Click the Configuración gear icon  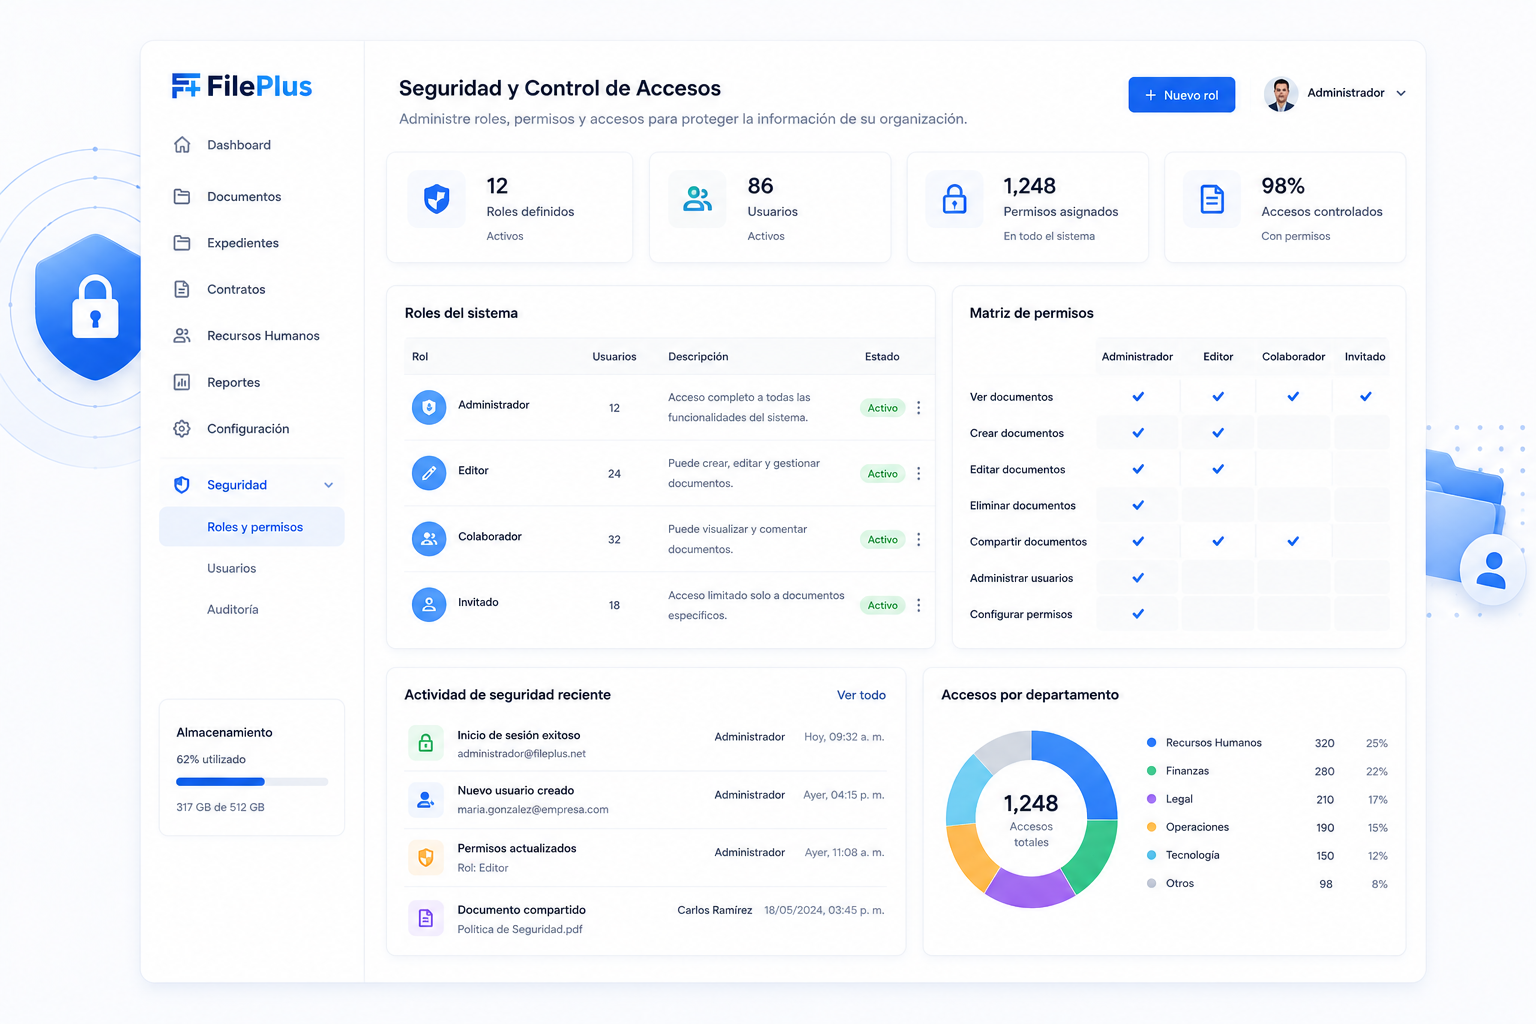182,429
